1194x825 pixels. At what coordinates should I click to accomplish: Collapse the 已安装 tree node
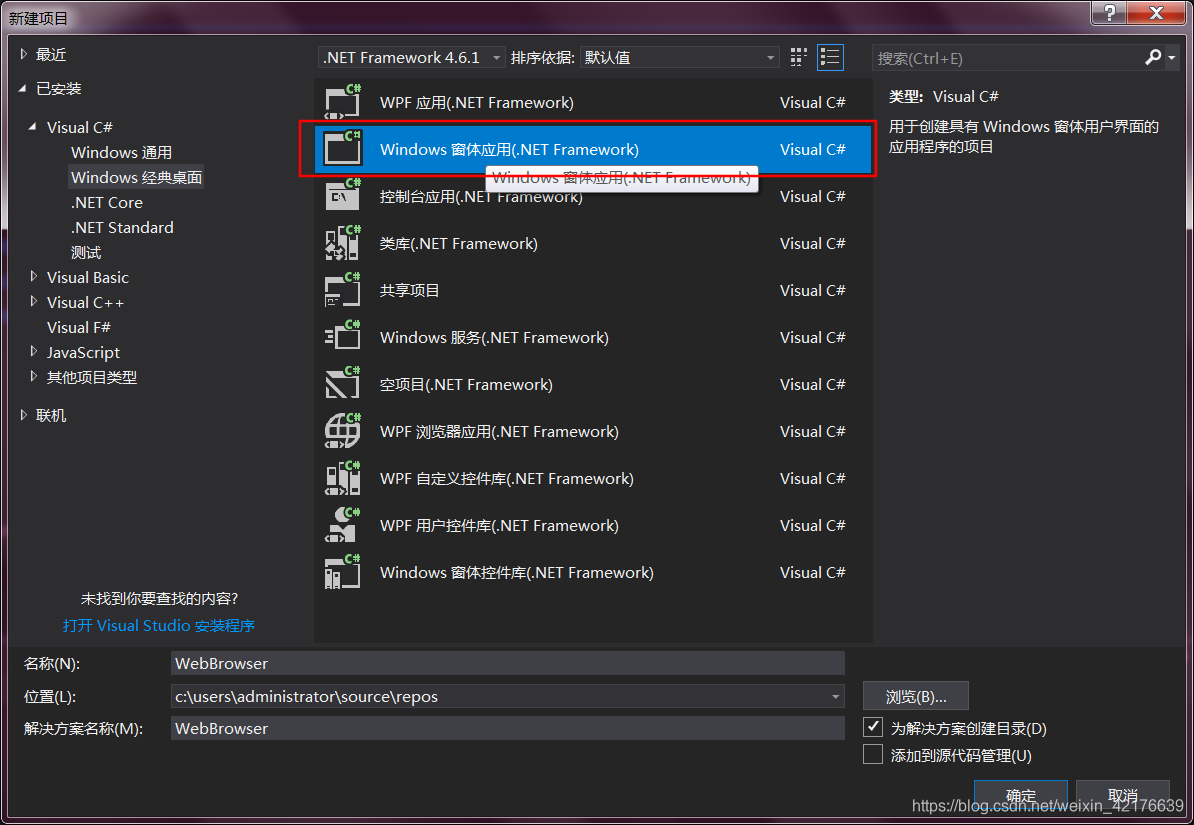tap(23, 88)
